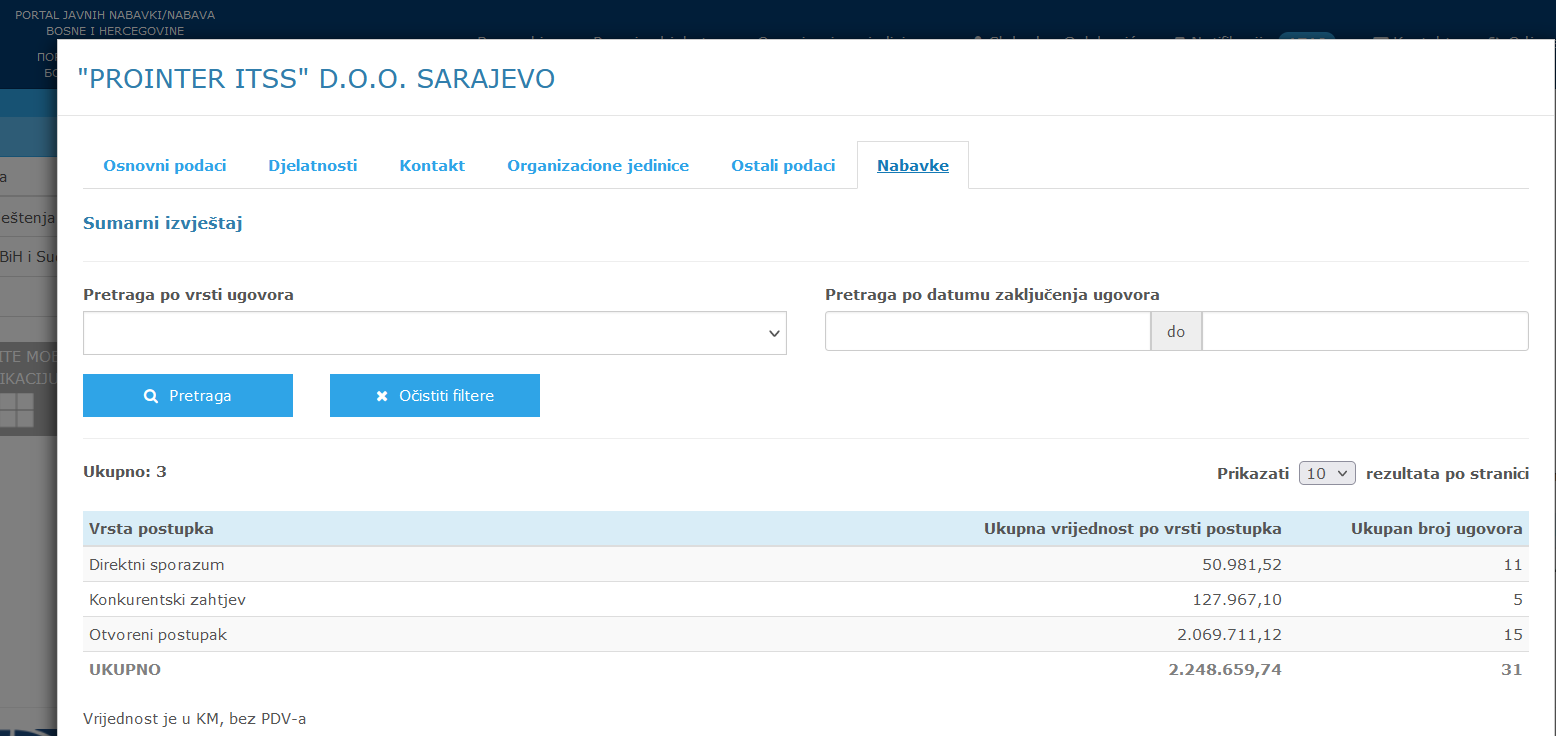Click the 'Sumarni izvještaj' heading
The width and height of the screenshot is (1556, 736).
[163, 223]
